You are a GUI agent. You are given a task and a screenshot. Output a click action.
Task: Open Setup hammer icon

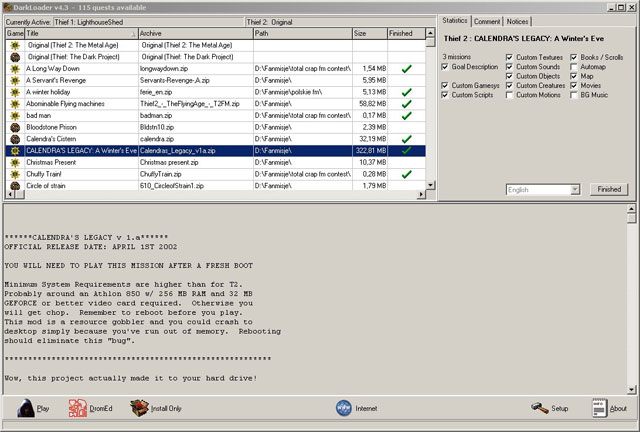click(x=540, y=408)
